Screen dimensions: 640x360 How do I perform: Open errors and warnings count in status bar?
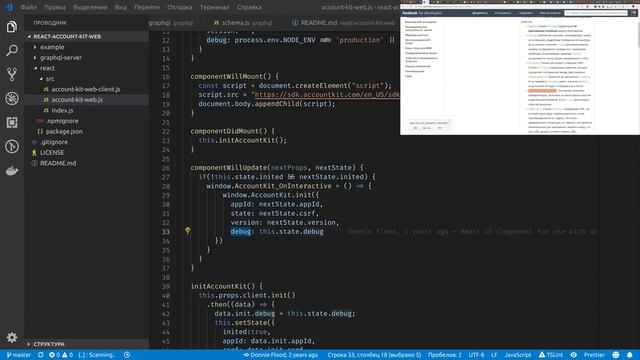pos(60,355)
